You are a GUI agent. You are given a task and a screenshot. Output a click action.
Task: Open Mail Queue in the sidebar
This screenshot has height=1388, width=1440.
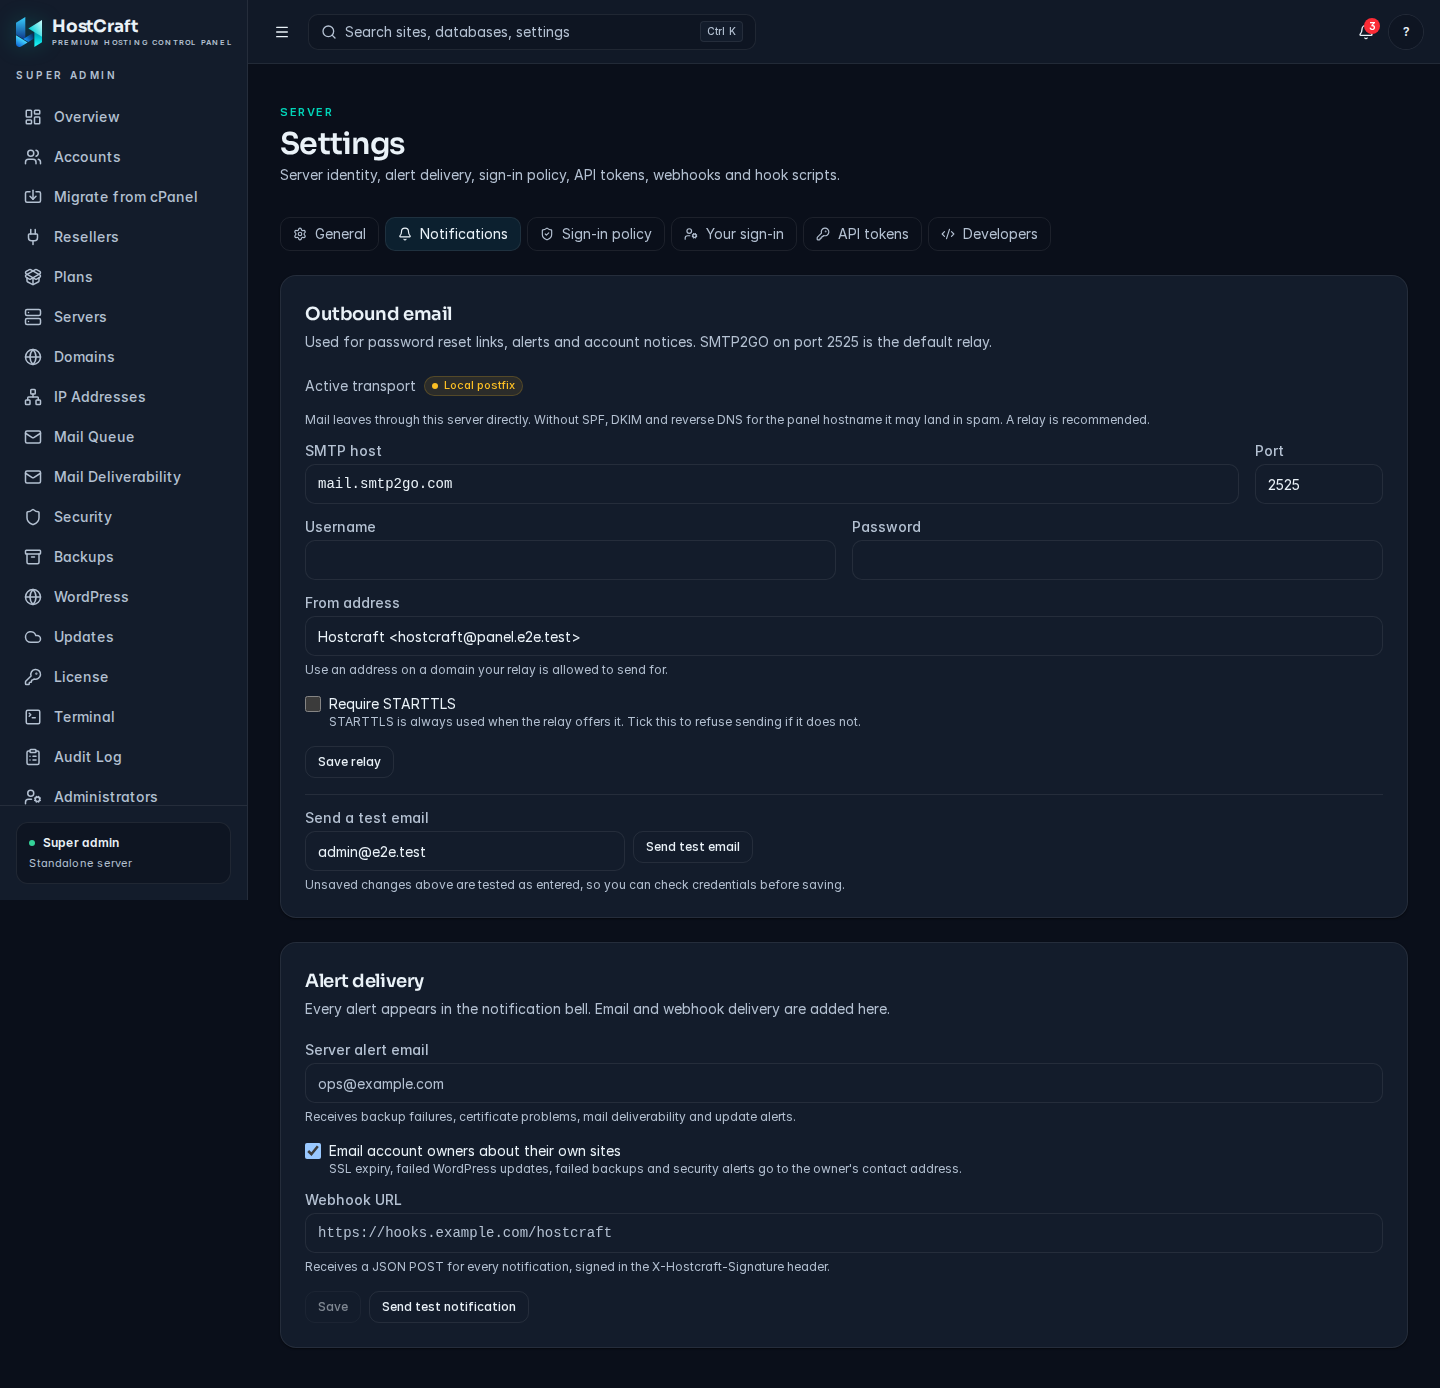tap(124, 437)
